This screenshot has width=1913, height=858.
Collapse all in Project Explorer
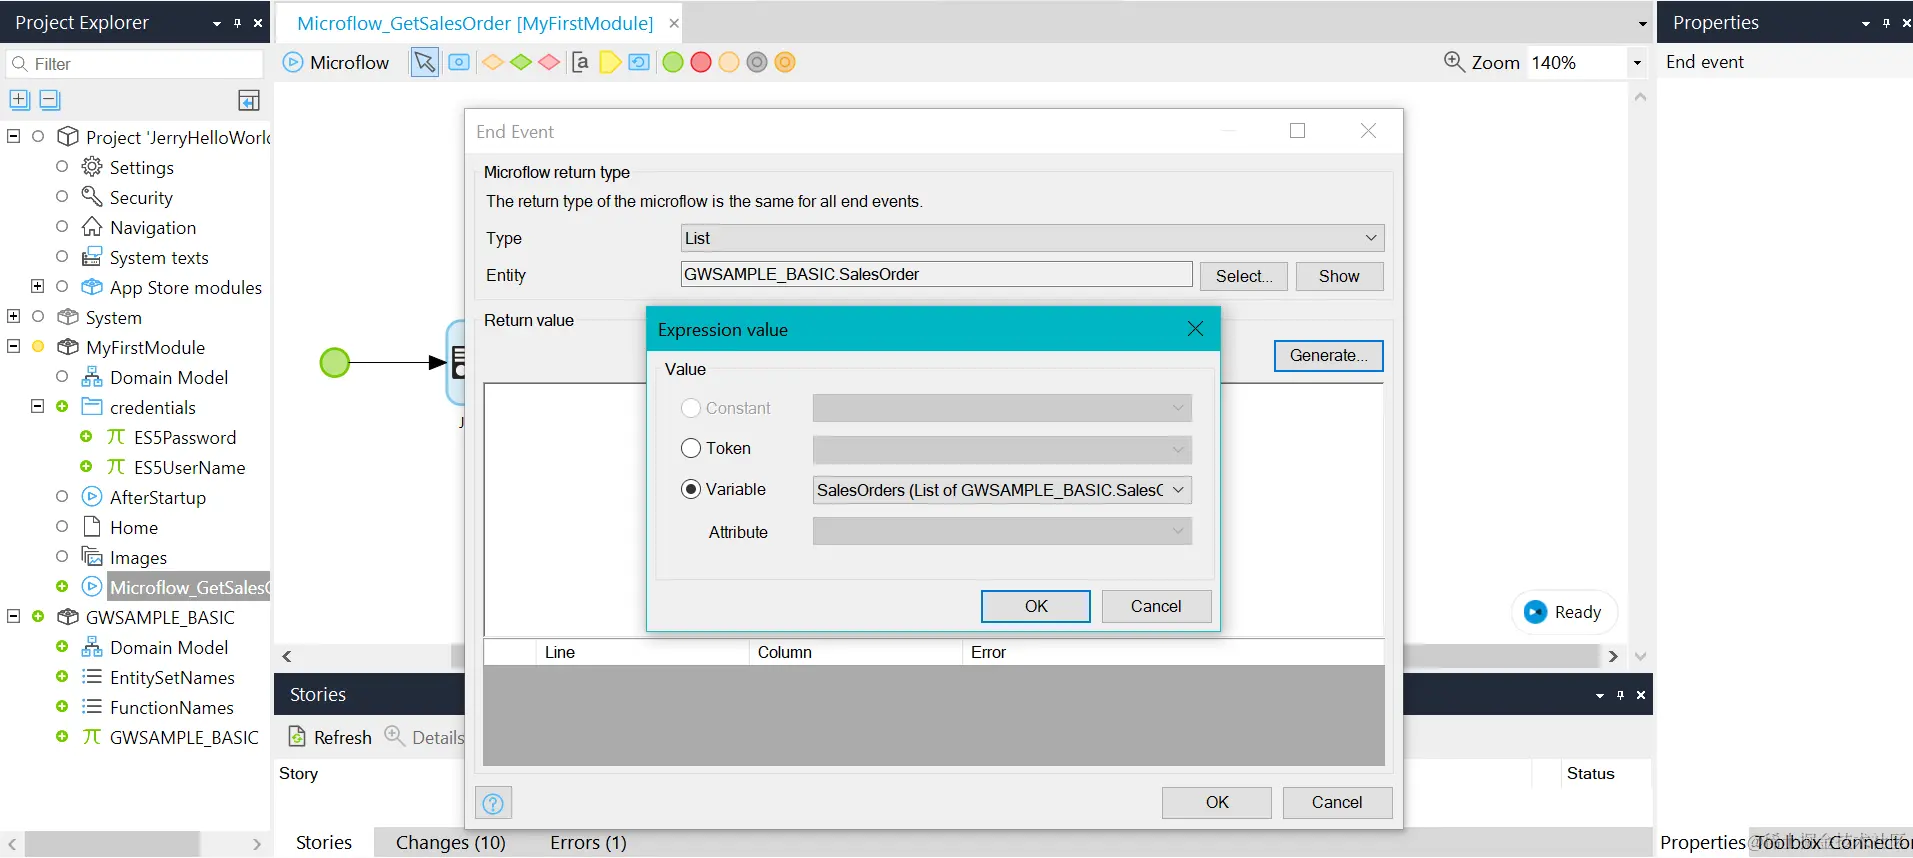[x=50, y=99]
